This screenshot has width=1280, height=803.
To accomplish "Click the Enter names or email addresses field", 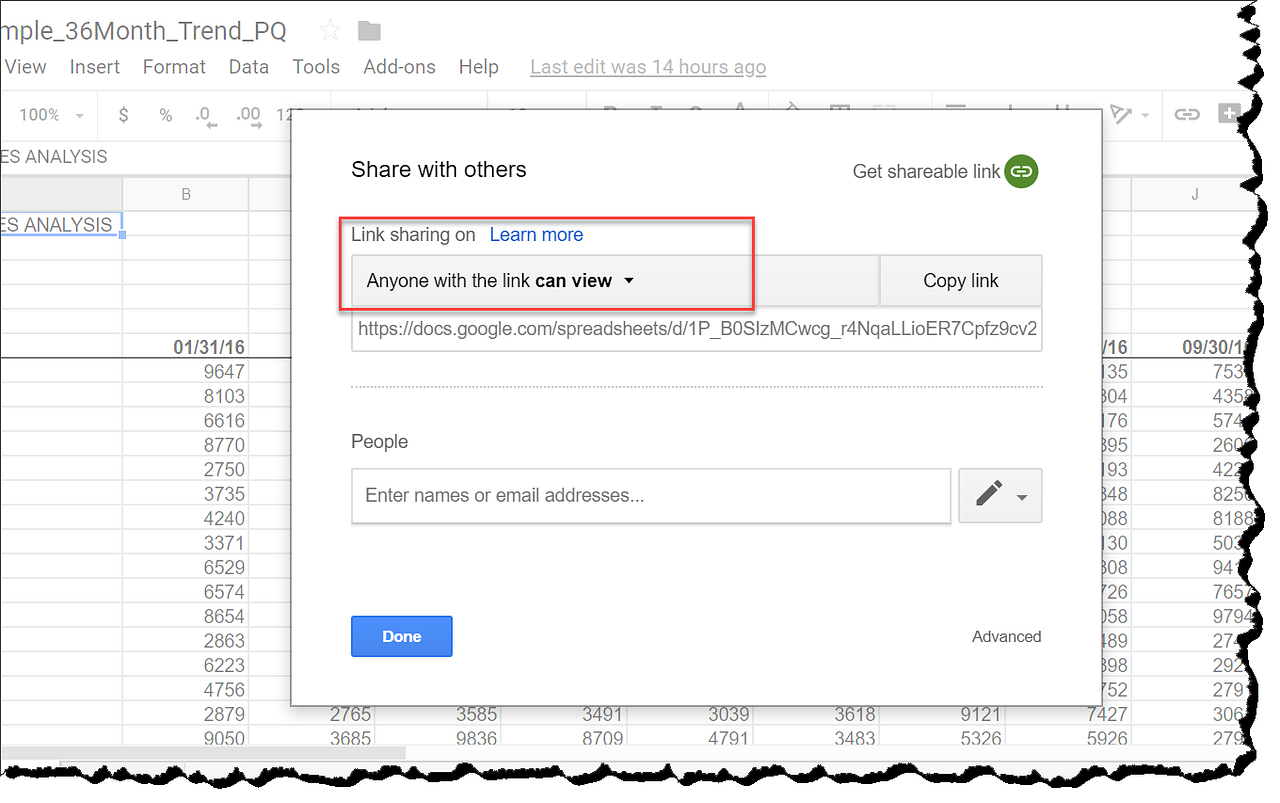I will point(650,495).
